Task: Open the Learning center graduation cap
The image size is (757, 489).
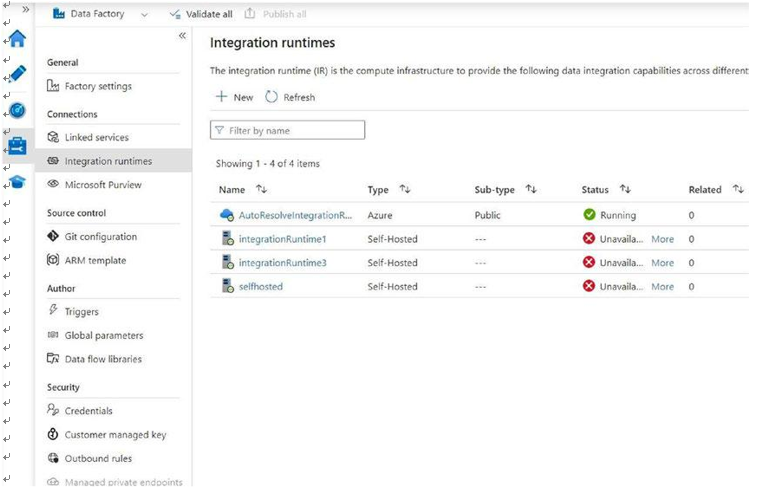Action: click(17, 182)
